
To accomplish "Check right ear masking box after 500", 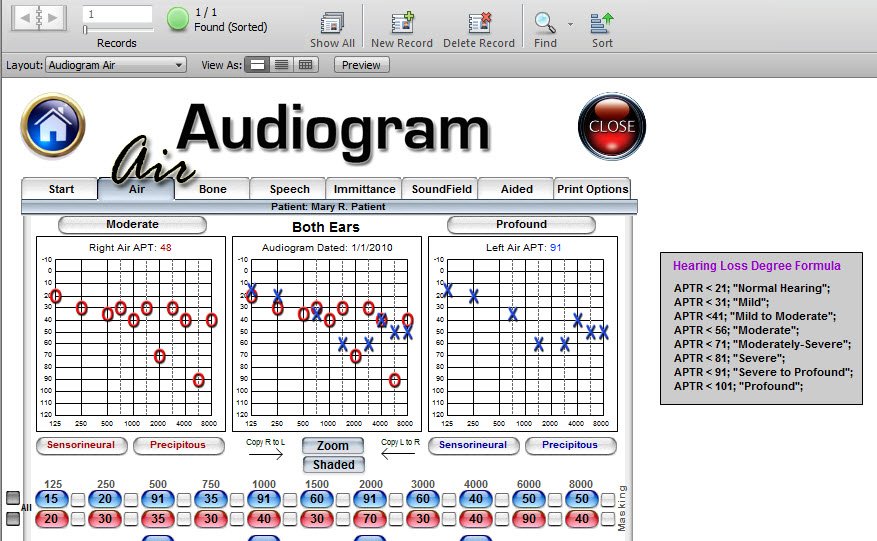I will [x=183, y=519].
